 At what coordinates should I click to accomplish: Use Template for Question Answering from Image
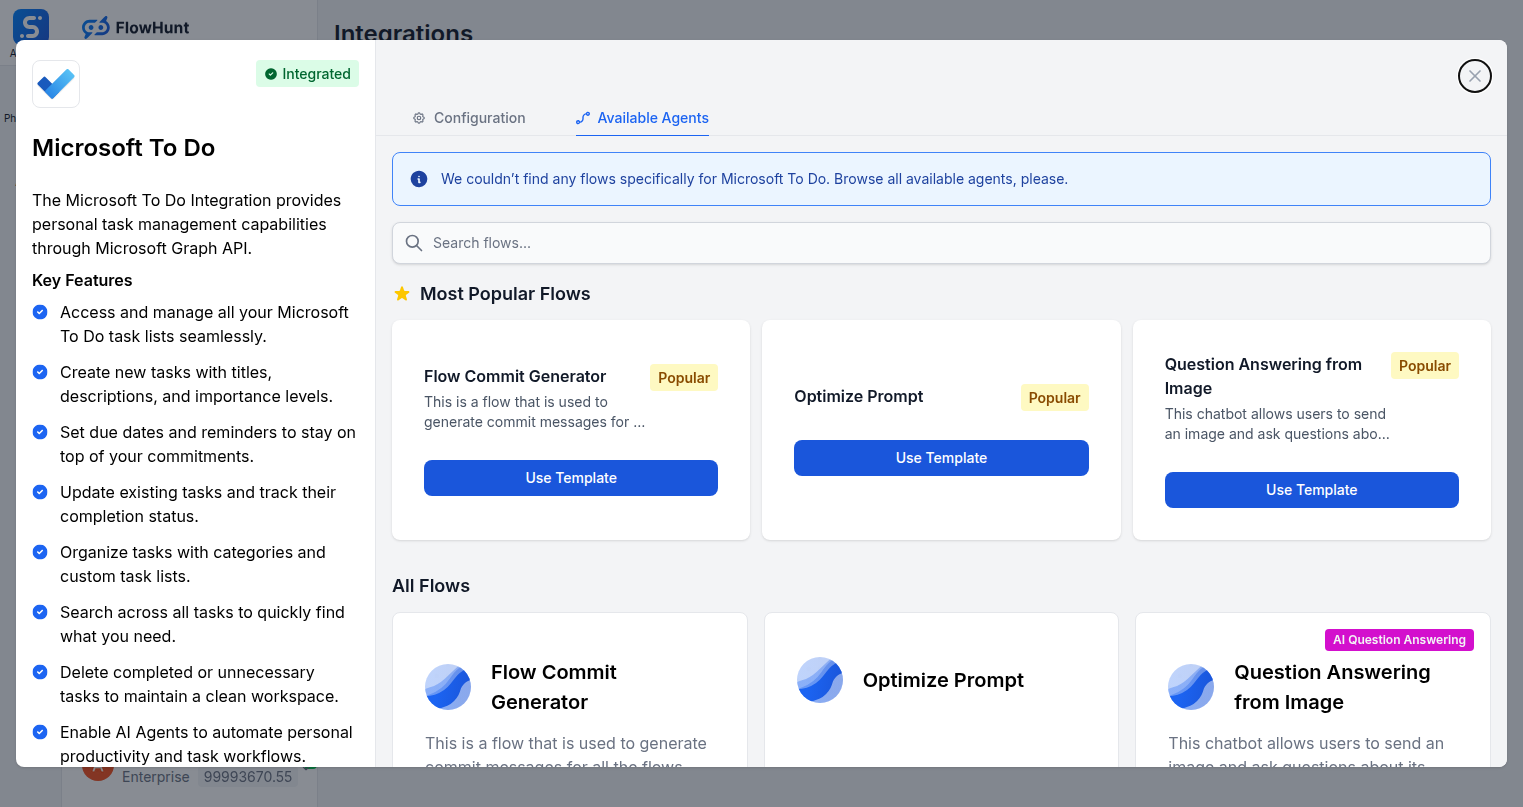(x=1311, y=490)
